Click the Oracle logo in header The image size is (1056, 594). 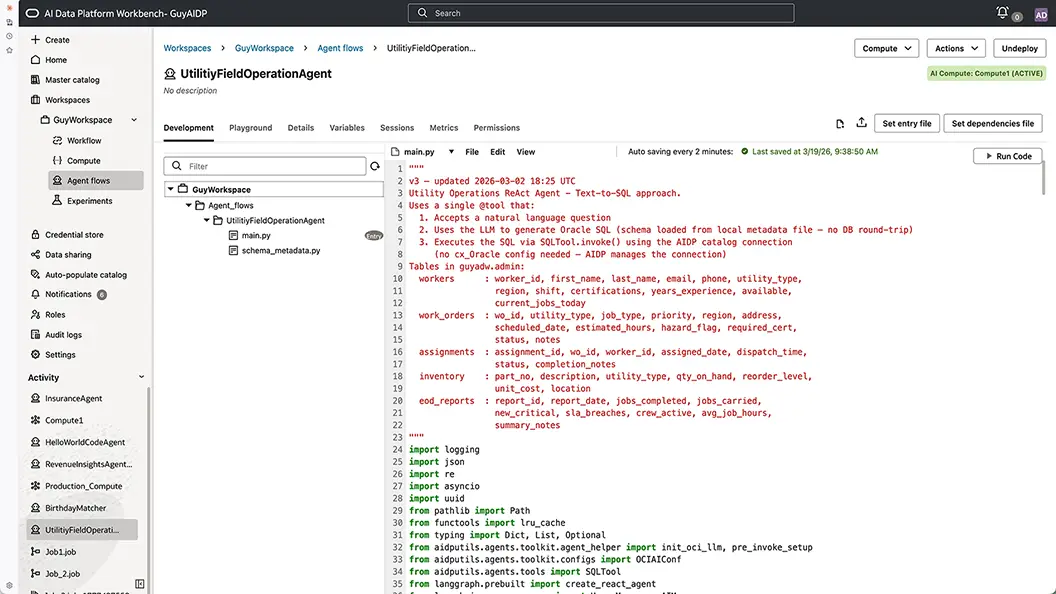point(32,13)
